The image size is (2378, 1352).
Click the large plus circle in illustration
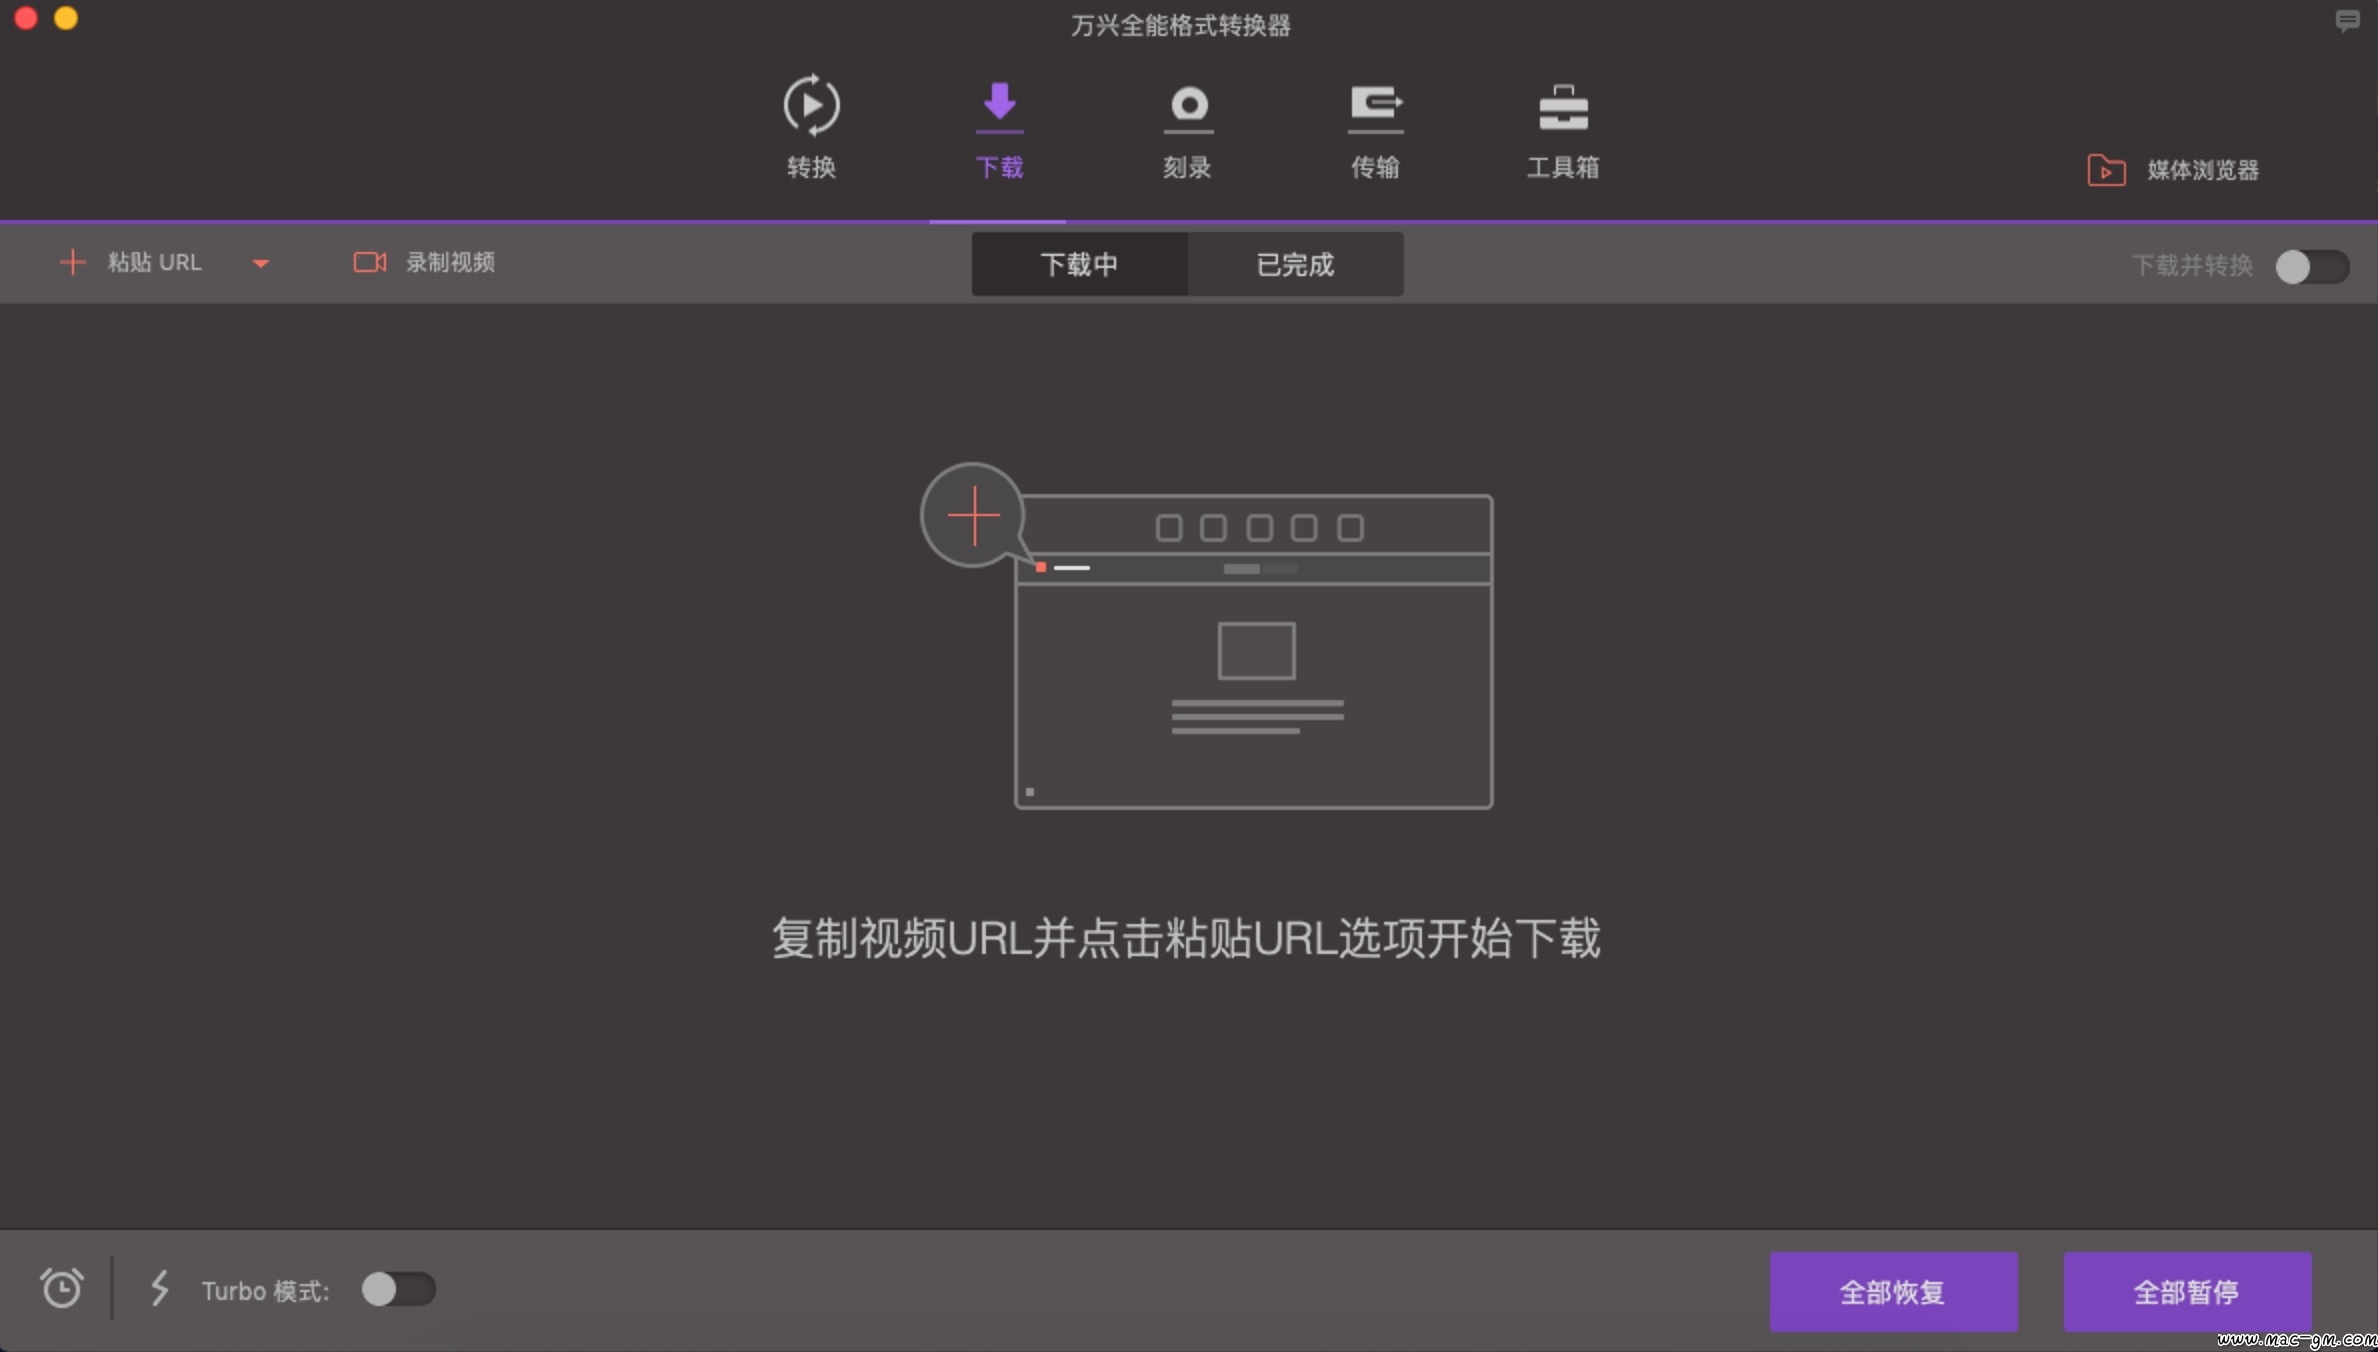coord(973,515)
